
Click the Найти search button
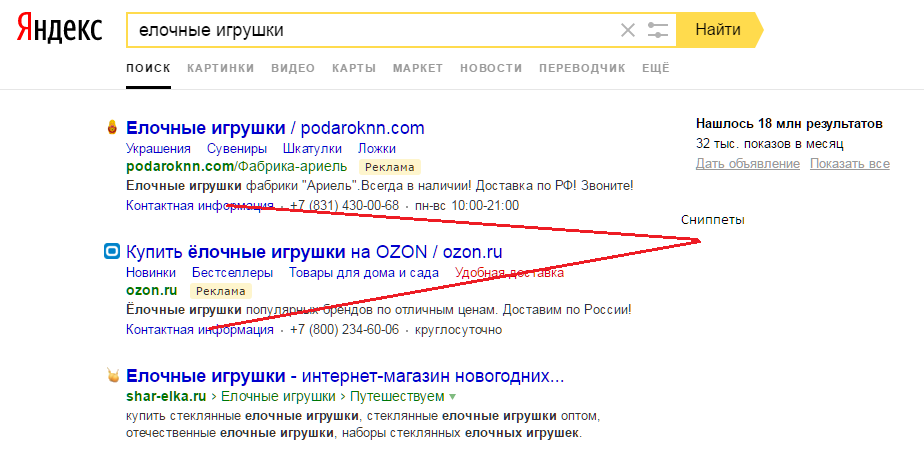[x=718, y=29]
